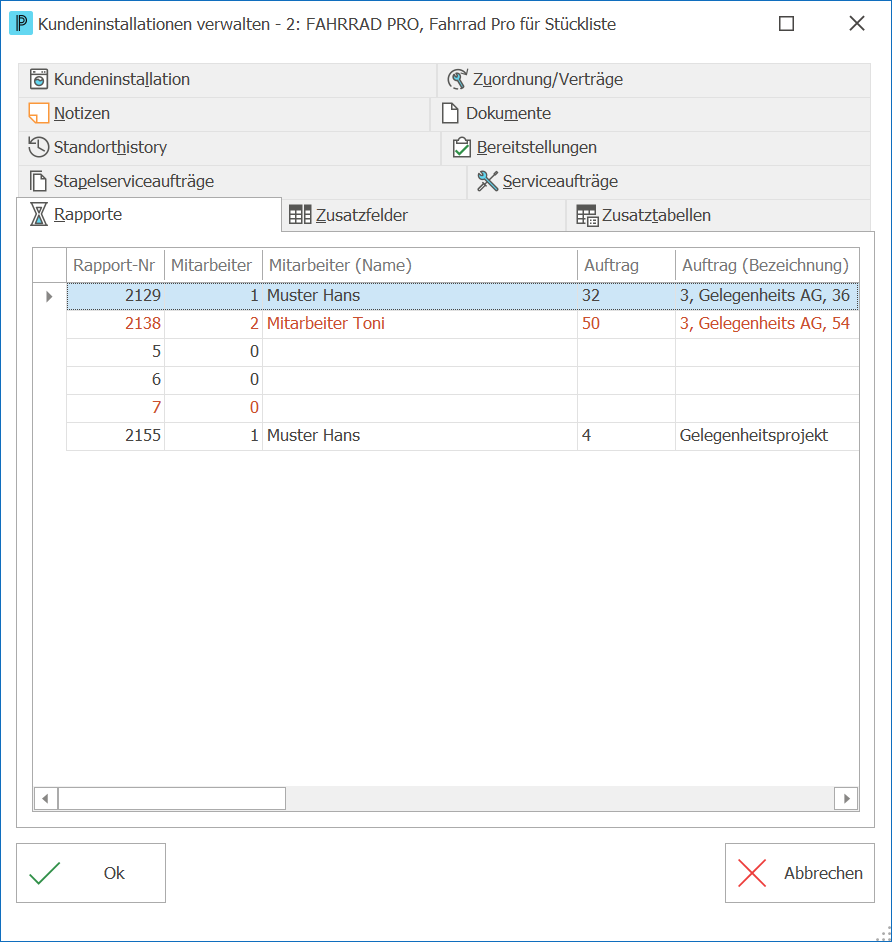Switch to the Serviceaufträge tab
This screenshot has width=892, height=942.
point(669,181)
